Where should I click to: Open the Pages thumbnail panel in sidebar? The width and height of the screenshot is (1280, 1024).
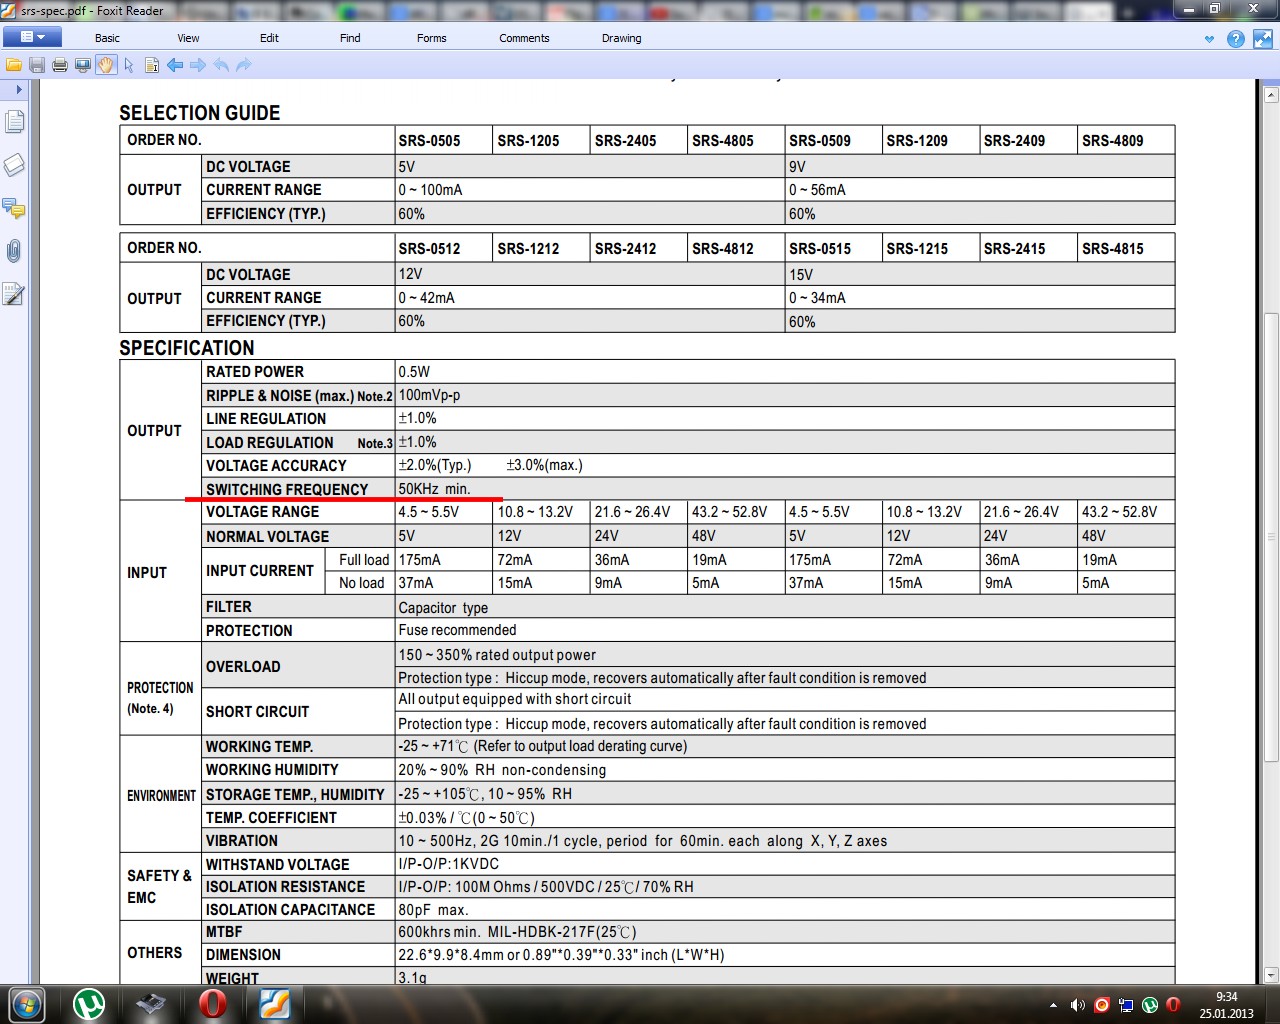click(14, 122)
